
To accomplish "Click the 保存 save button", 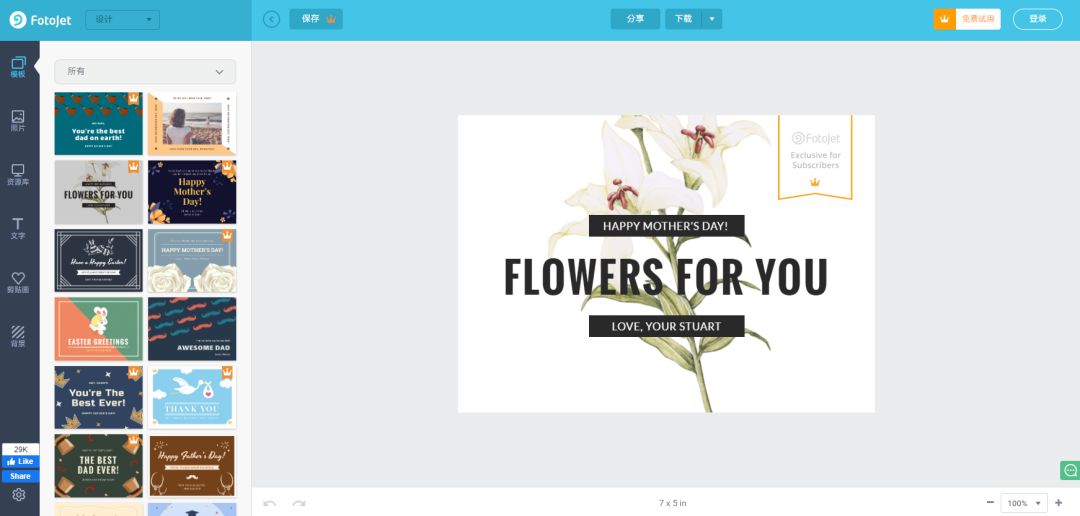I will coord(316,19).
